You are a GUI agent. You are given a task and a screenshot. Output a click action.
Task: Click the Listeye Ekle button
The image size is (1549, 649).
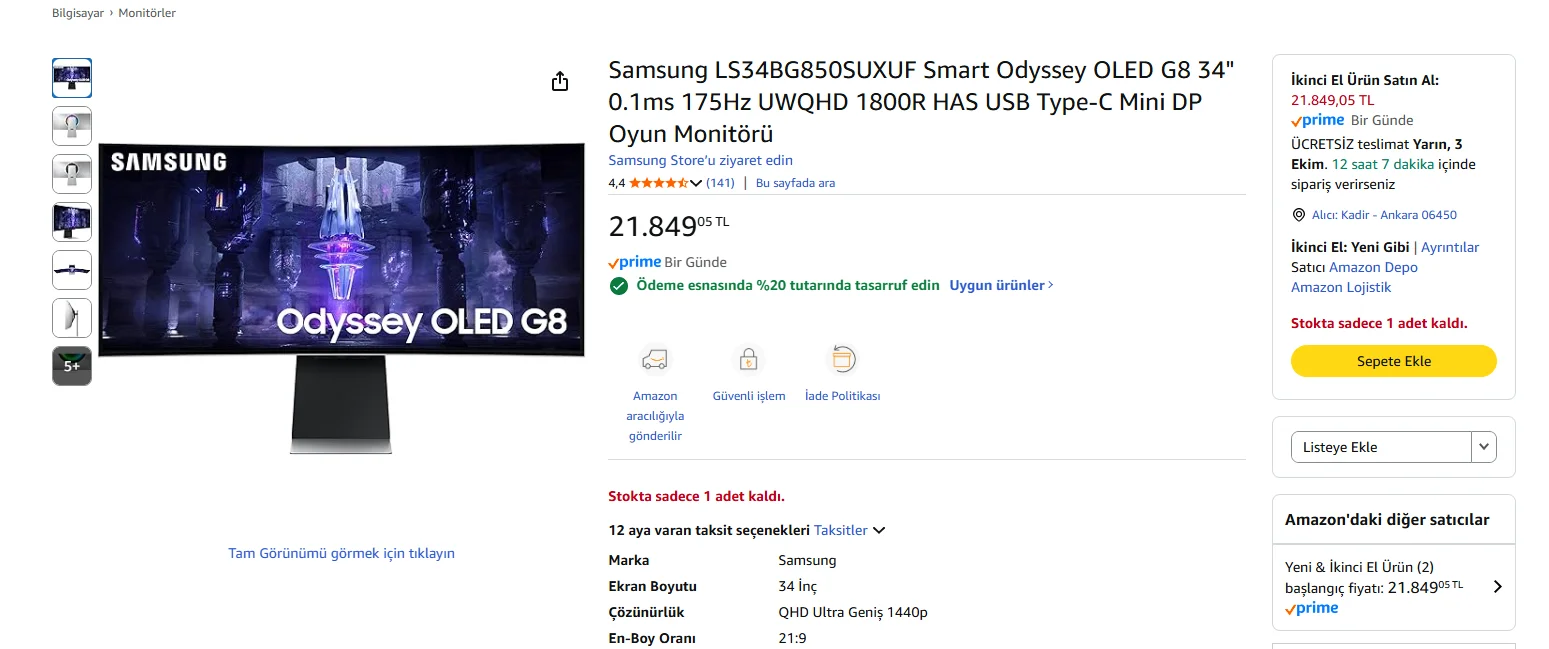[1381, 447]
